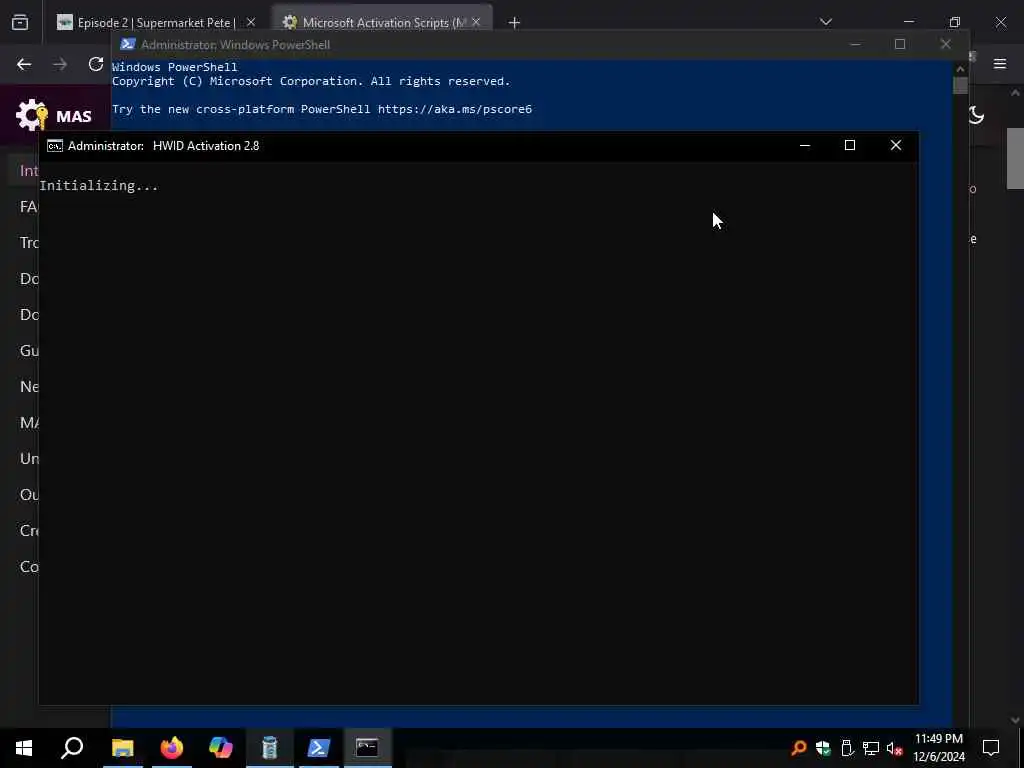Click PowerShell scrollbar up arrow
Image resolution: width=1024 pixels, height=768 pixels.
960,68
